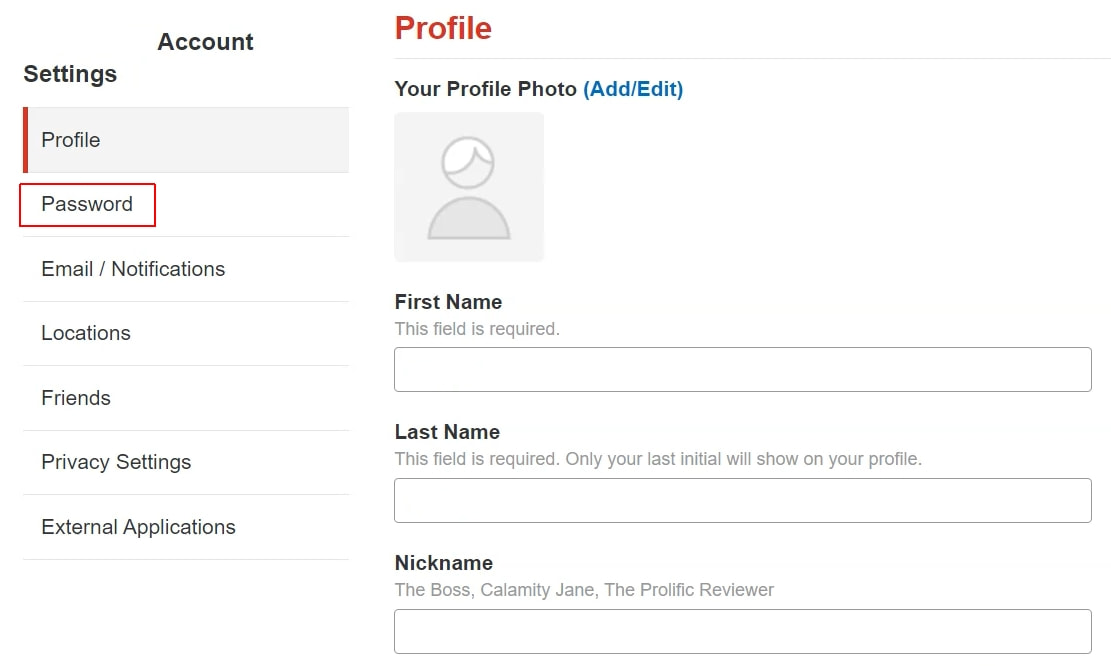This screenshot has height=666, width=1111.
Task: Select the Nickname input box
Action: 742,631
